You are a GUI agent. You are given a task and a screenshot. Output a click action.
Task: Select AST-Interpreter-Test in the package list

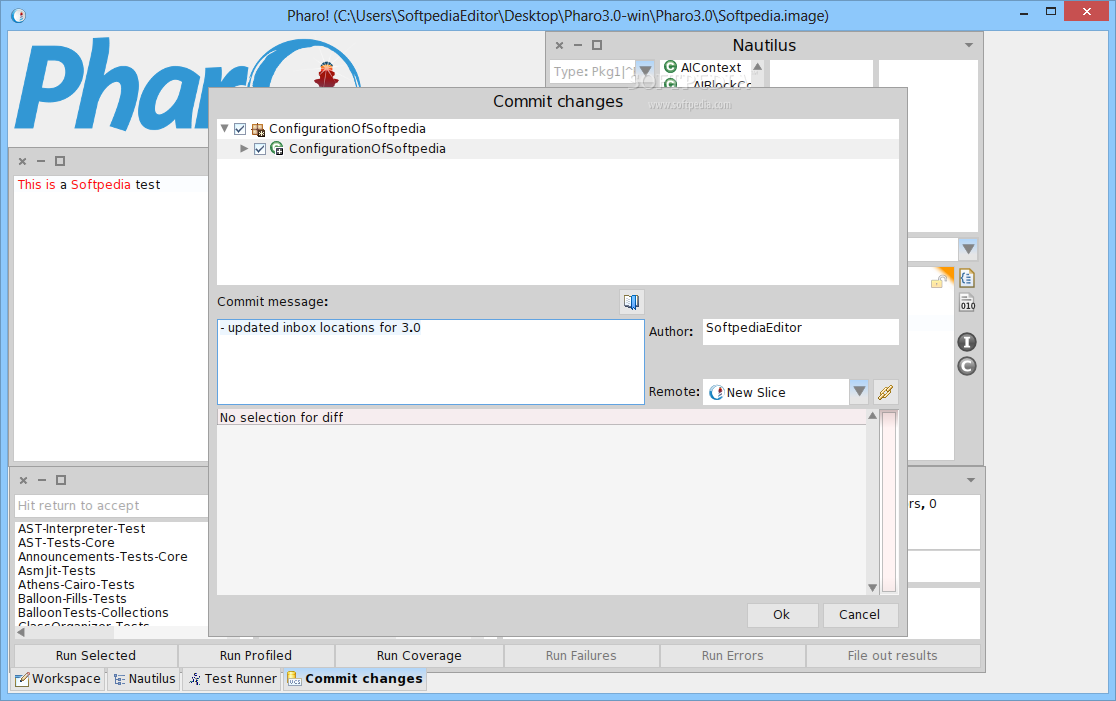(x=81, y=529)
